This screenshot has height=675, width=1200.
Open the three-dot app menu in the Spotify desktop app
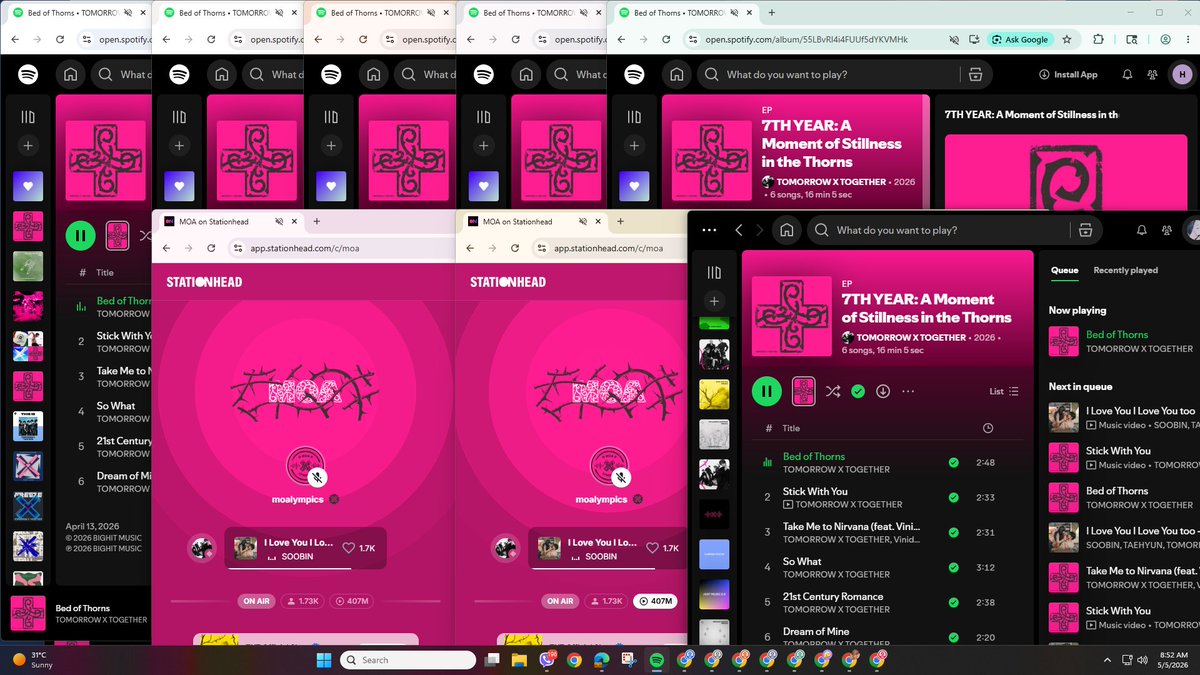click(709, 230)
